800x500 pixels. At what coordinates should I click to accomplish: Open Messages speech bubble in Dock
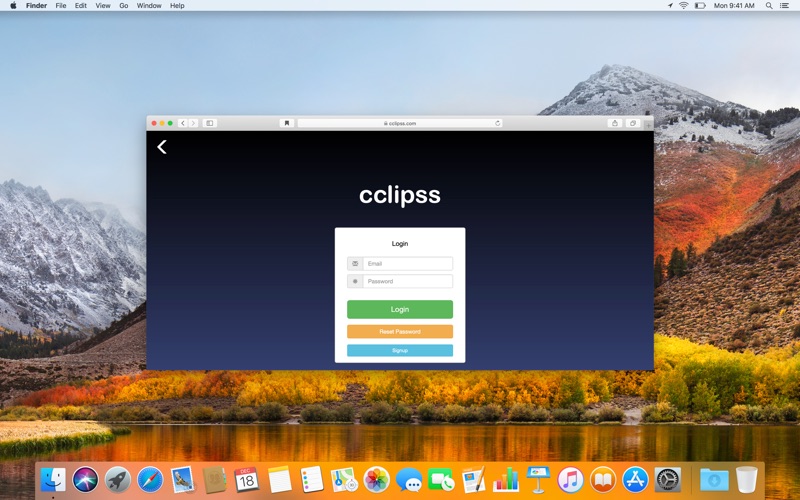point(409,480)
